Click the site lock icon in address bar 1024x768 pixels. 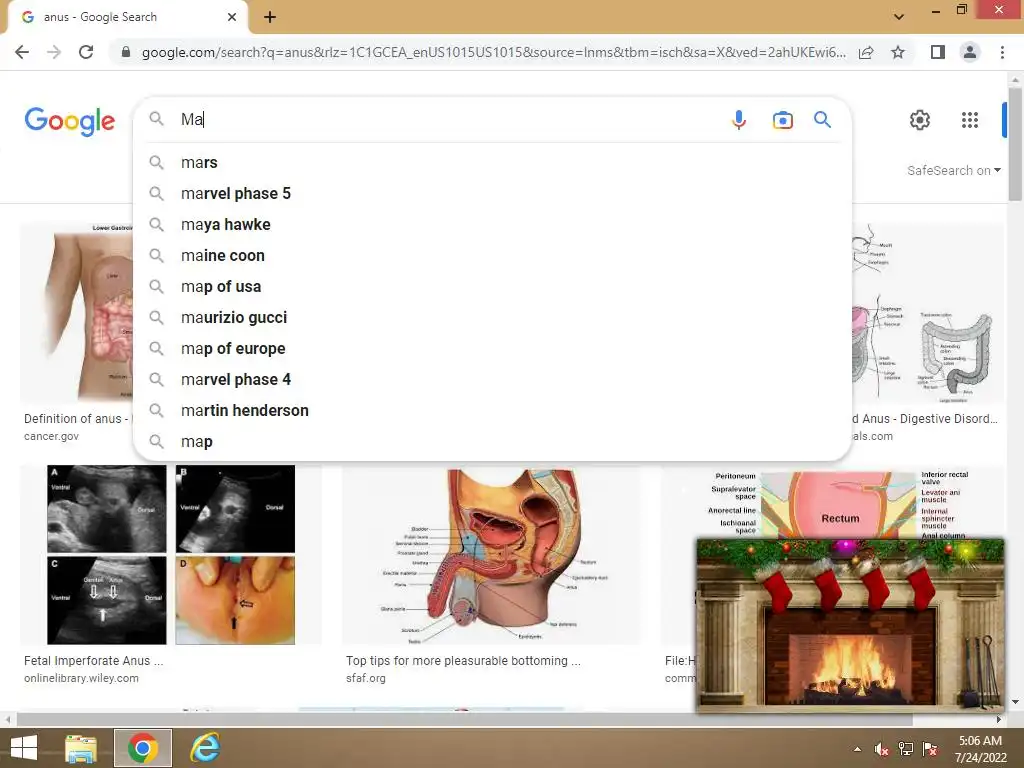tap(126, 52)
